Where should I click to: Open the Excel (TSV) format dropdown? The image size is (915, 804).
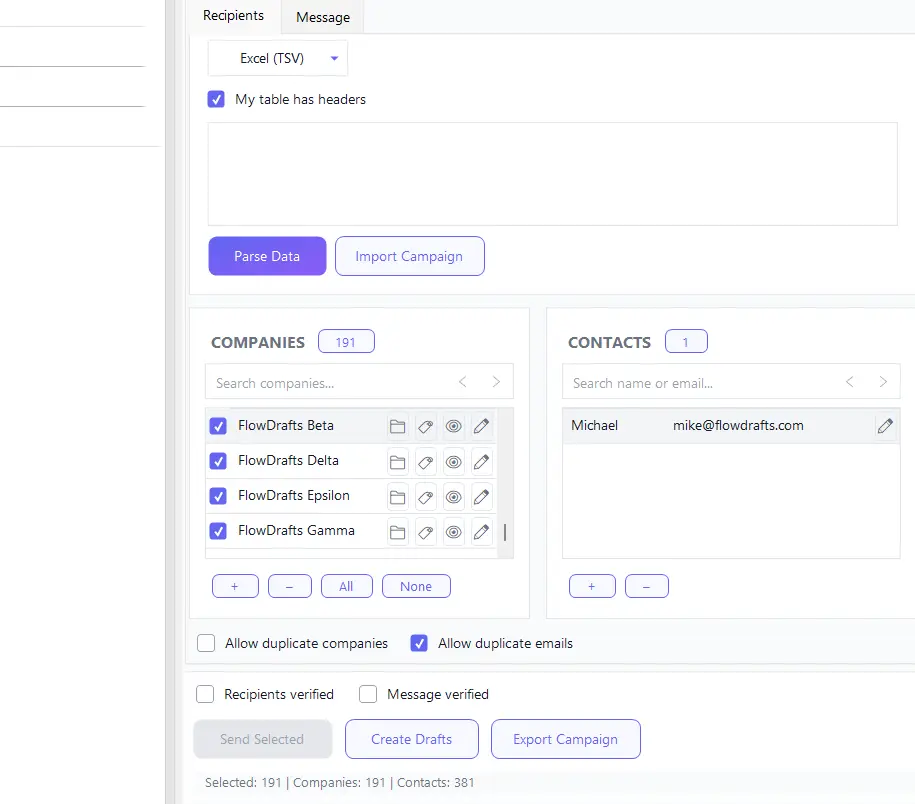277,58
